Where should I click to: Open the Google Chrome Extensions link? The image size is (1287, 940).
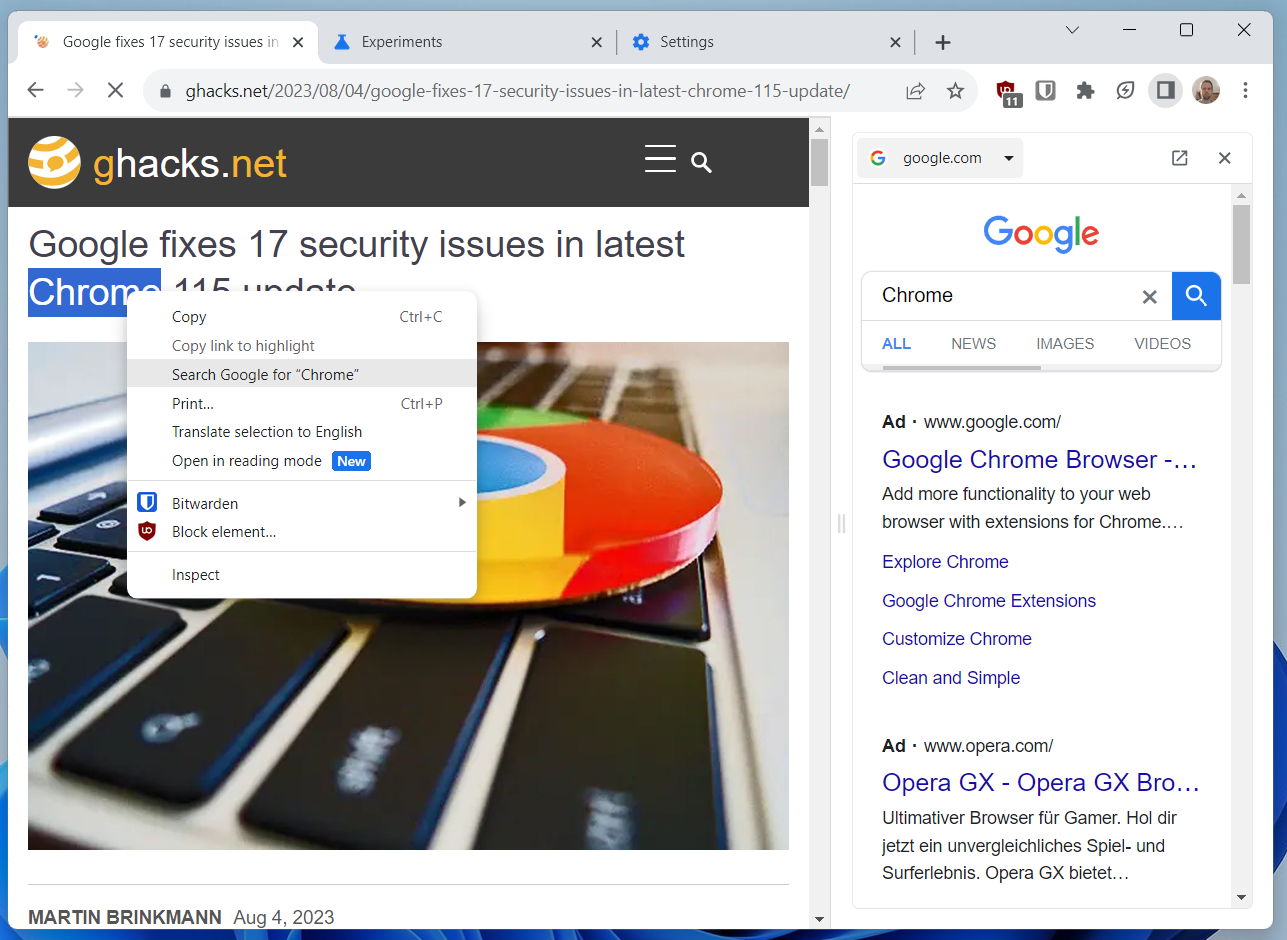coord(989,601)
